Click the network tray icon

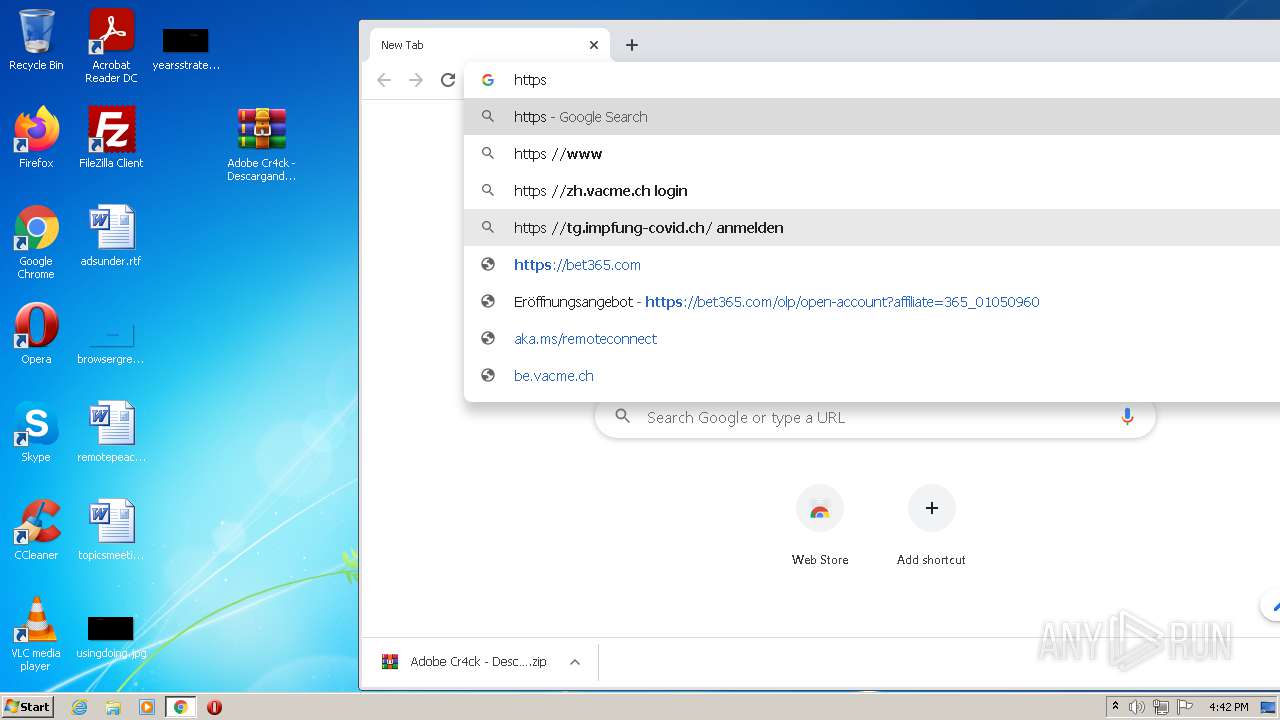pos(1161,707)
